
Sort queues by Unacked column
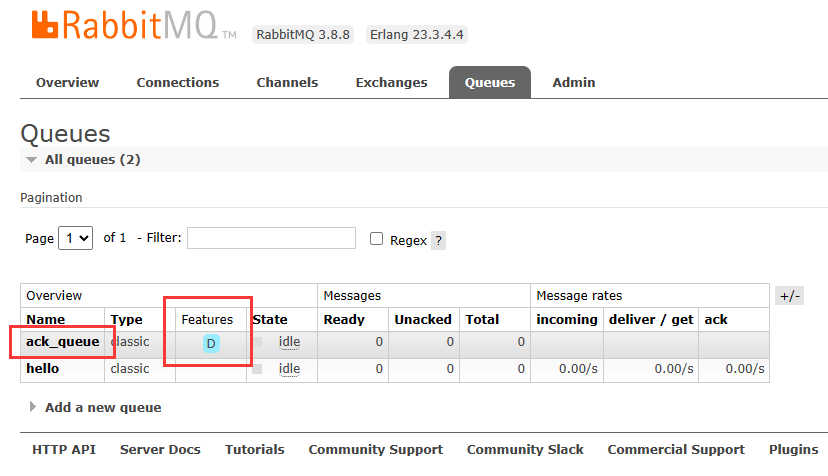[x=423, y=320]
